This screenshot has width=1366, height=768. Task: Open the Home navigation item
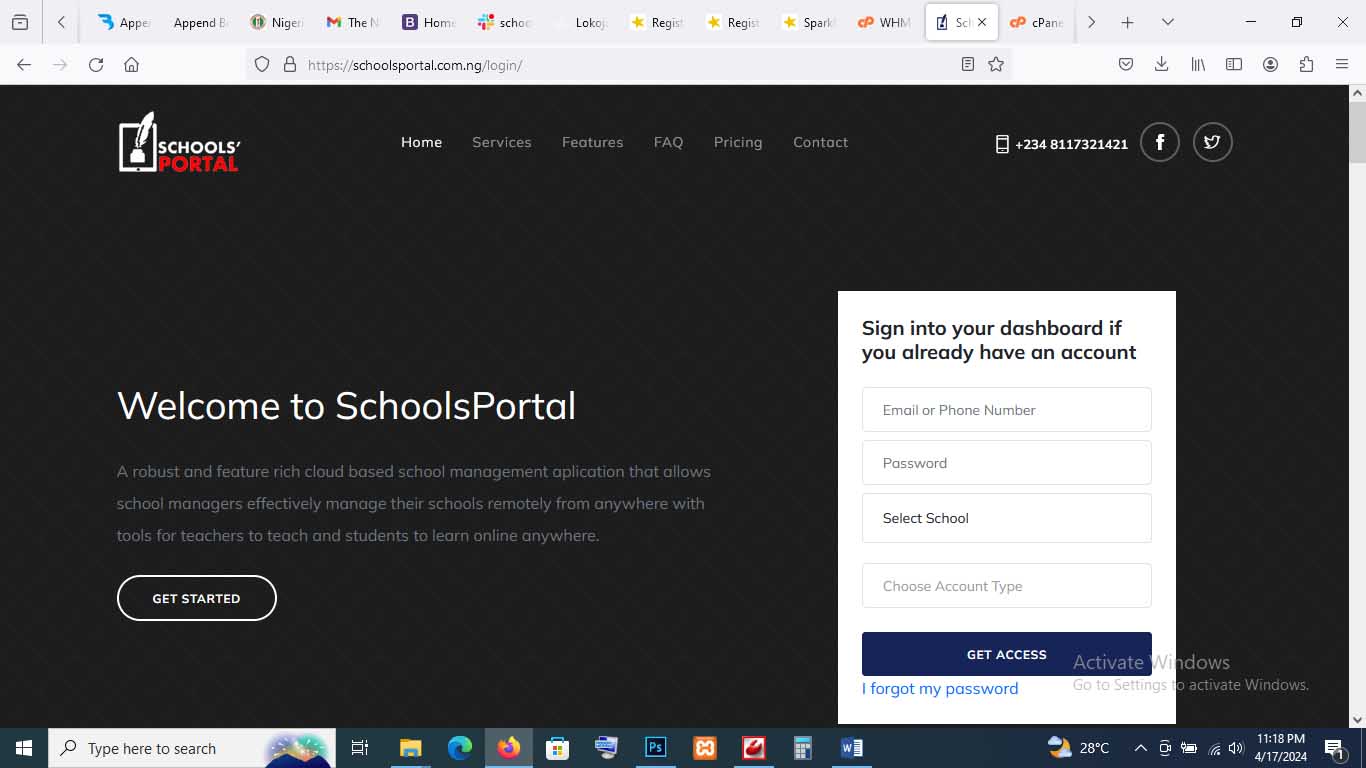click(x=421, y=142)
